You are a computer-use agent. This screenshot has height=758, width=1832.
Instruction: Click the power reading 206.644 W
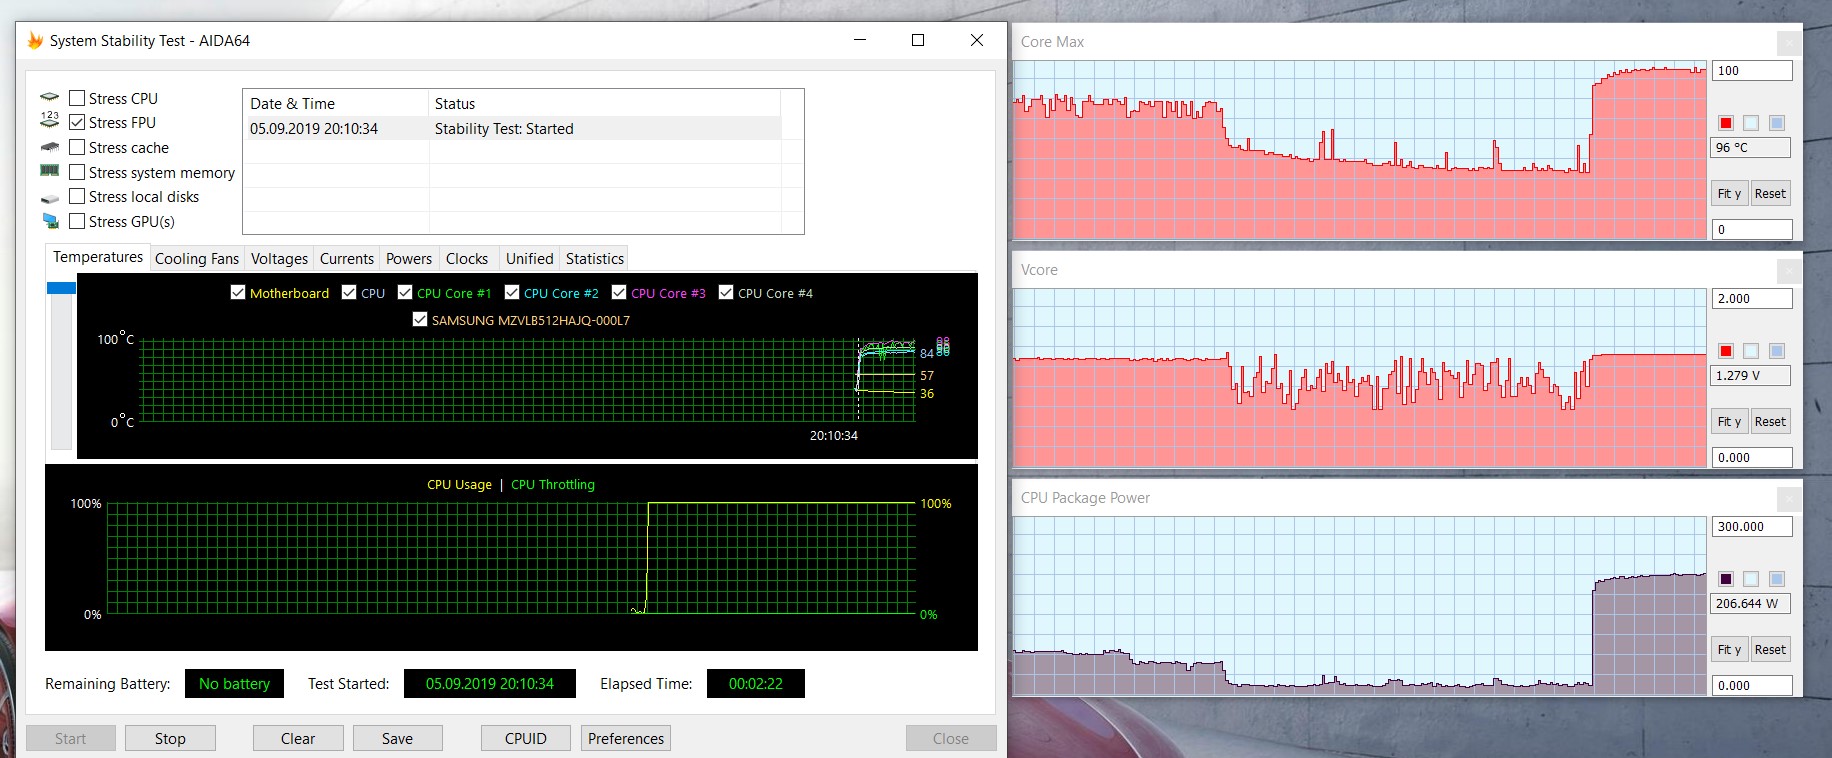[1752, 603]
